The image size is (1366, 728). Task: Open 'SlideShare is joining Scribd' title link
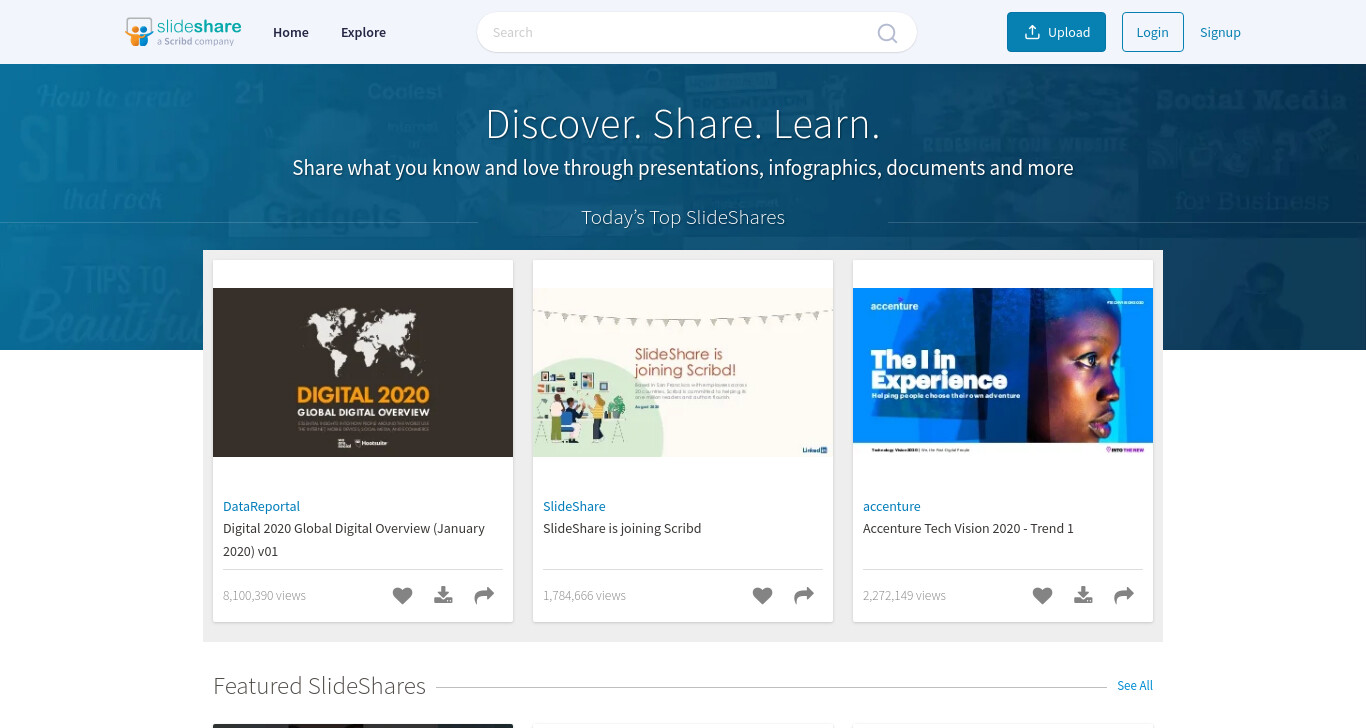click(622, 528)
